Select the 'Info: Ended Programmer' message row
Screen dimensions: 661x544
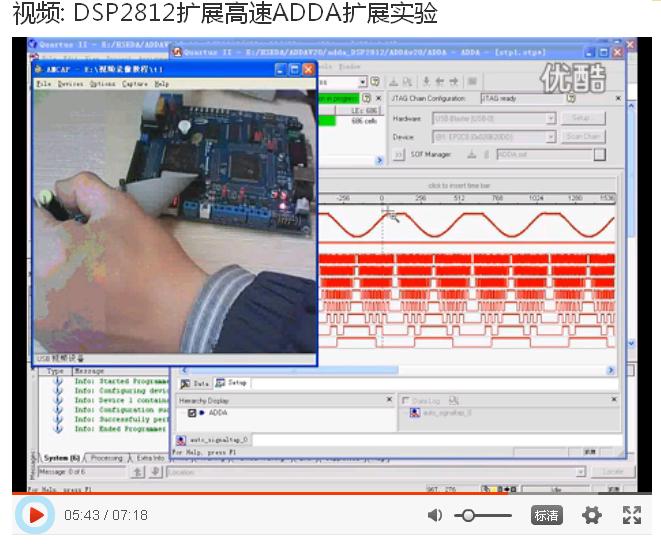coord(120,429)
